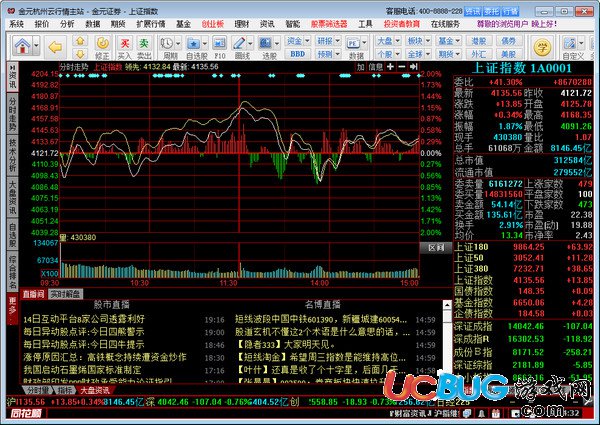
Task: Switch to the 大盘资讯 bottom tab
Action: (x=95, y=391)
